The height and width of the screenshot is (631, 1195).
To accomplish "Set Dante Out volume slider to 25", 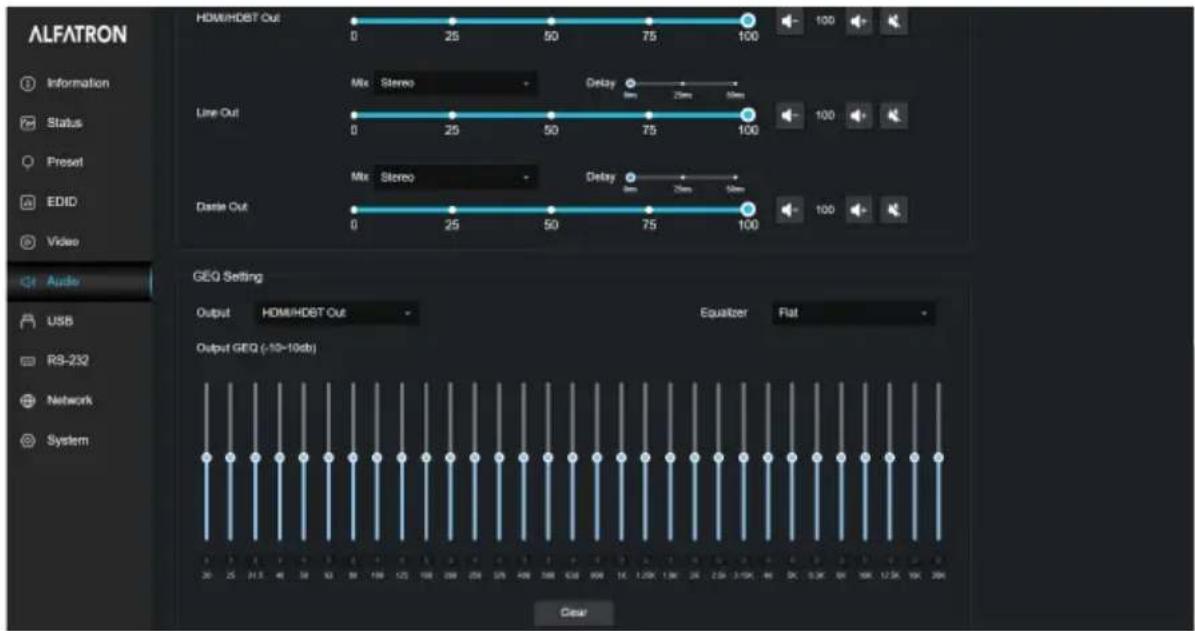I will (452, 210).
